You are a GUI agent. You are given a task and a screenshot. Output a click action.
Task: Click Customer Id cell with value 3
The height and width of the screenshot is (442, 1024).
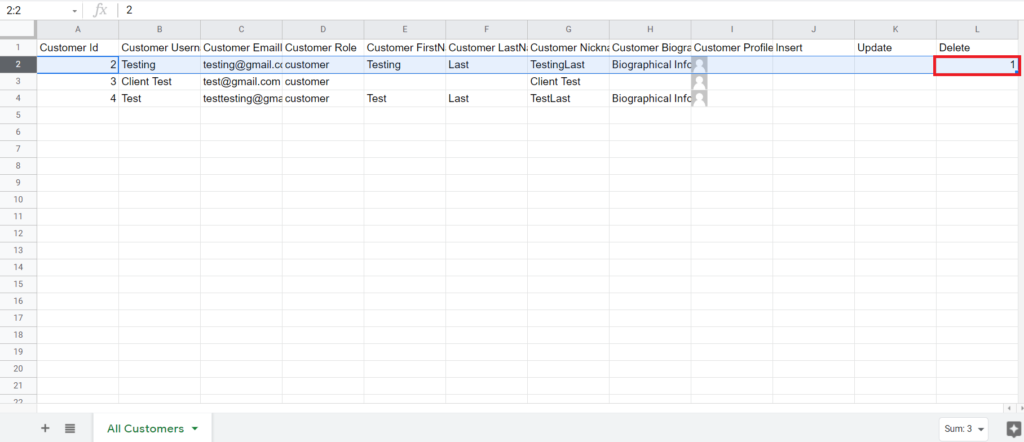(78, 82)
